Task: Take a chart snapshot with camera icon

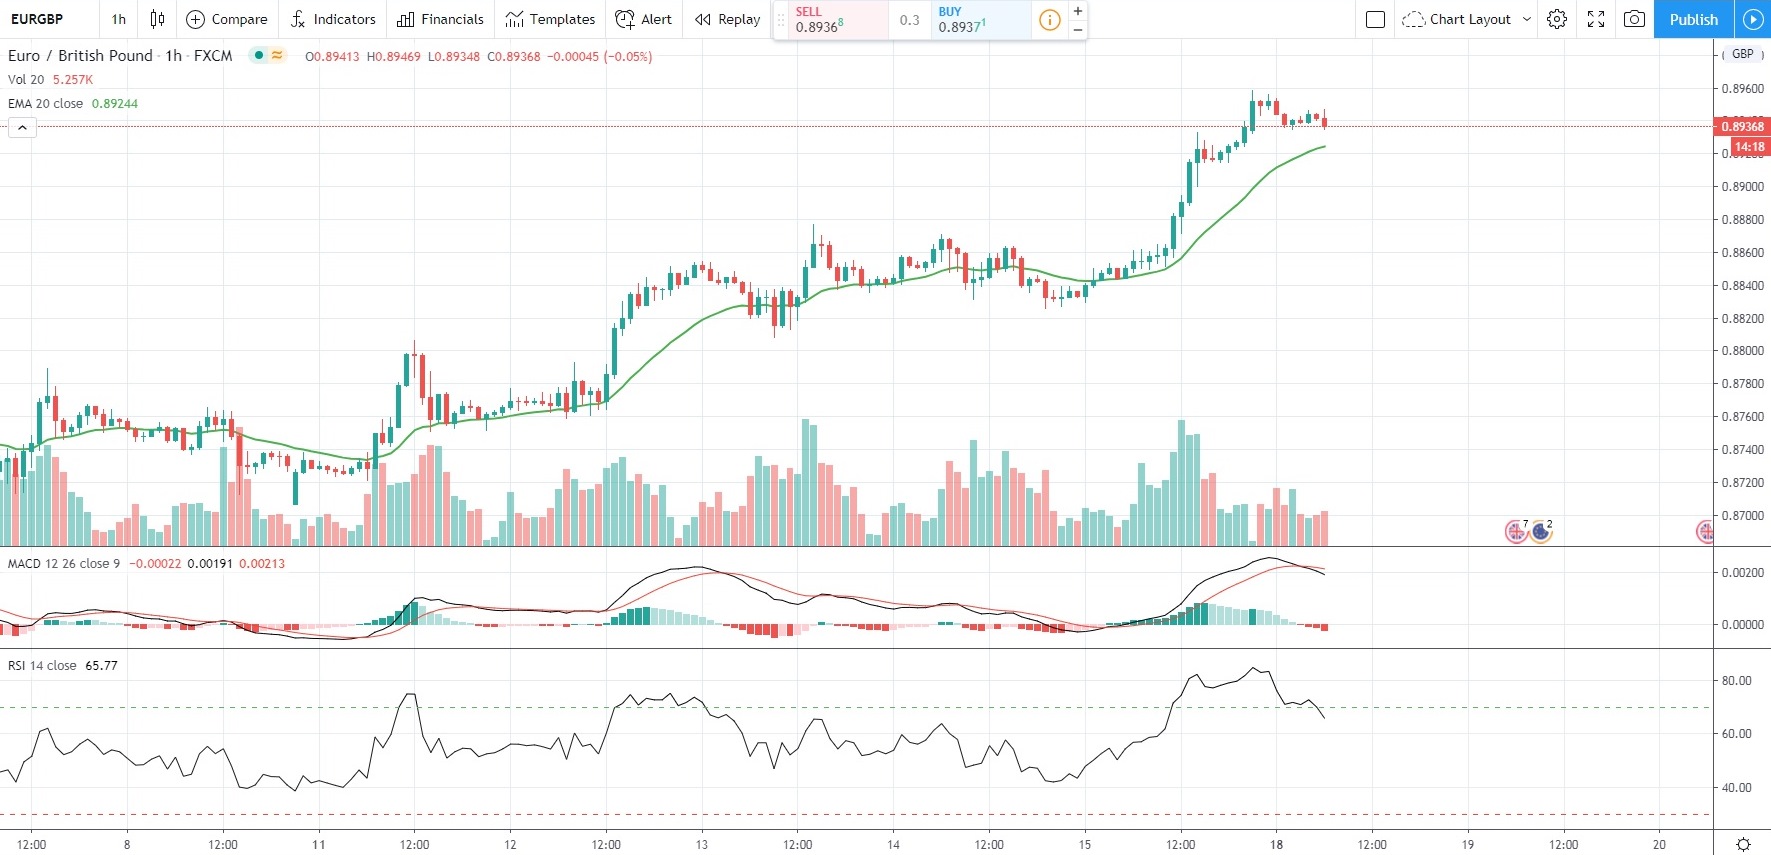Action: [1634, 19]
